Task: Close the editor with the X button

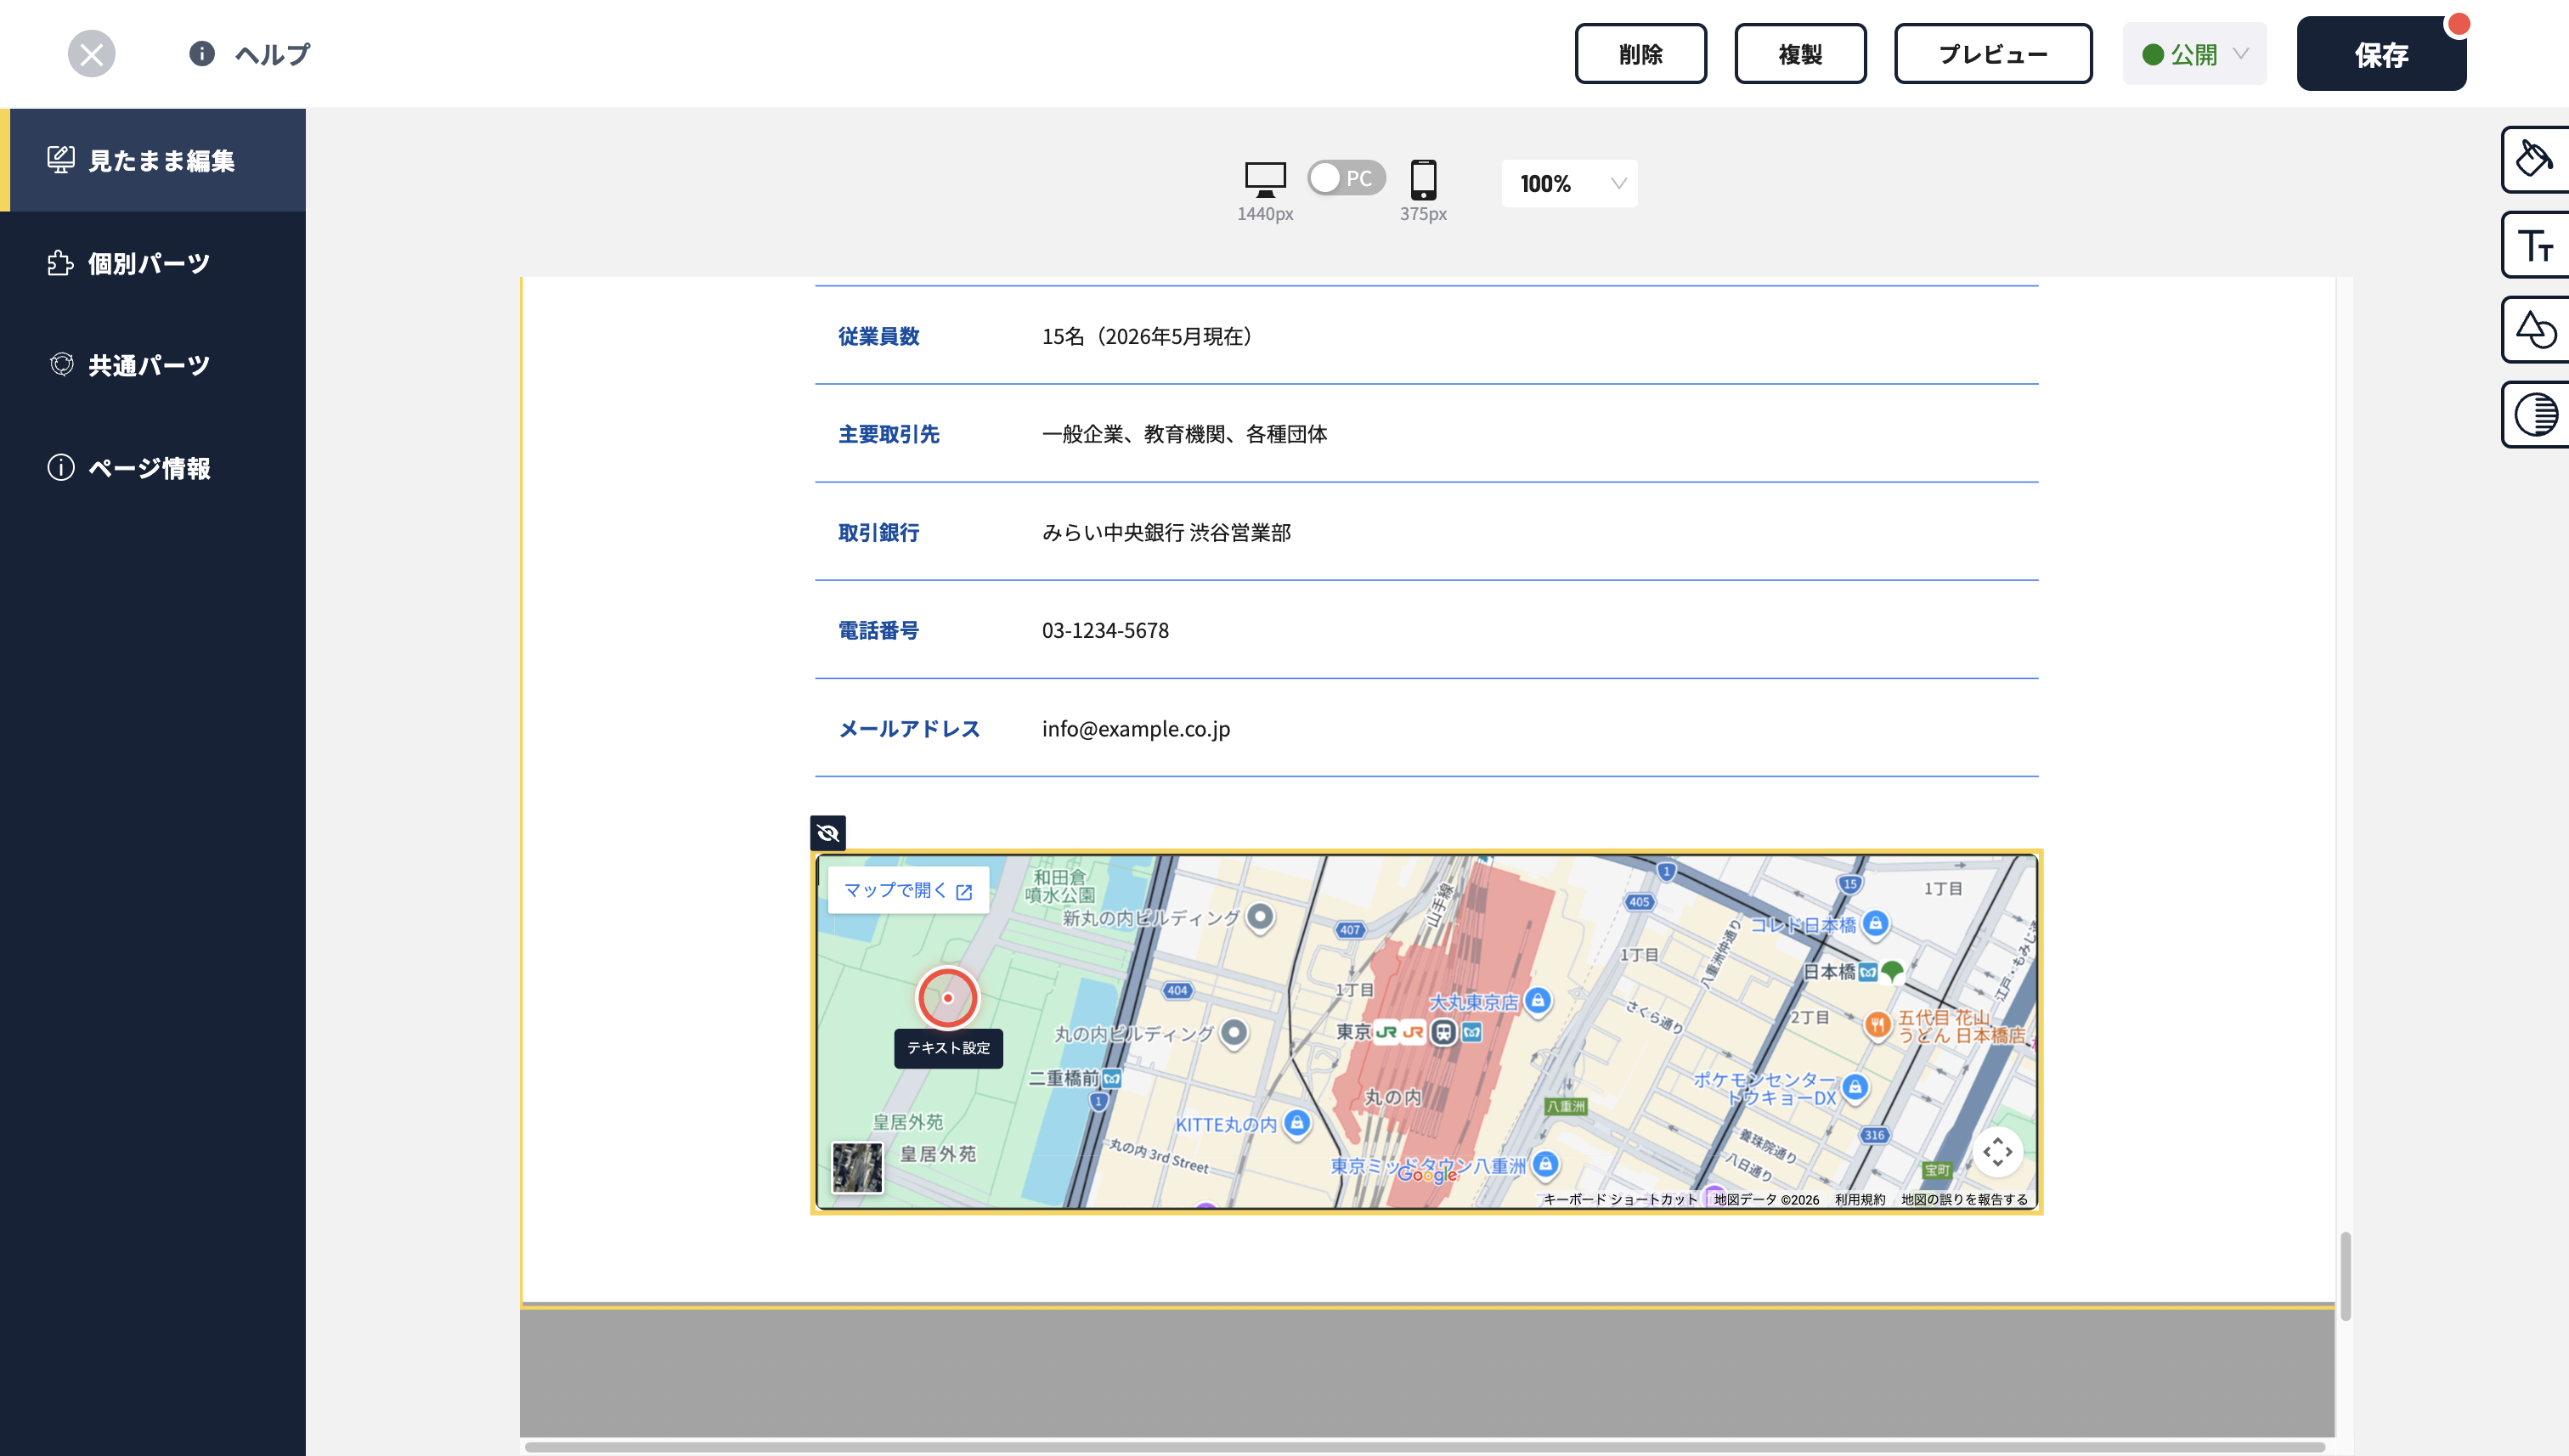Action: point(91,54)
